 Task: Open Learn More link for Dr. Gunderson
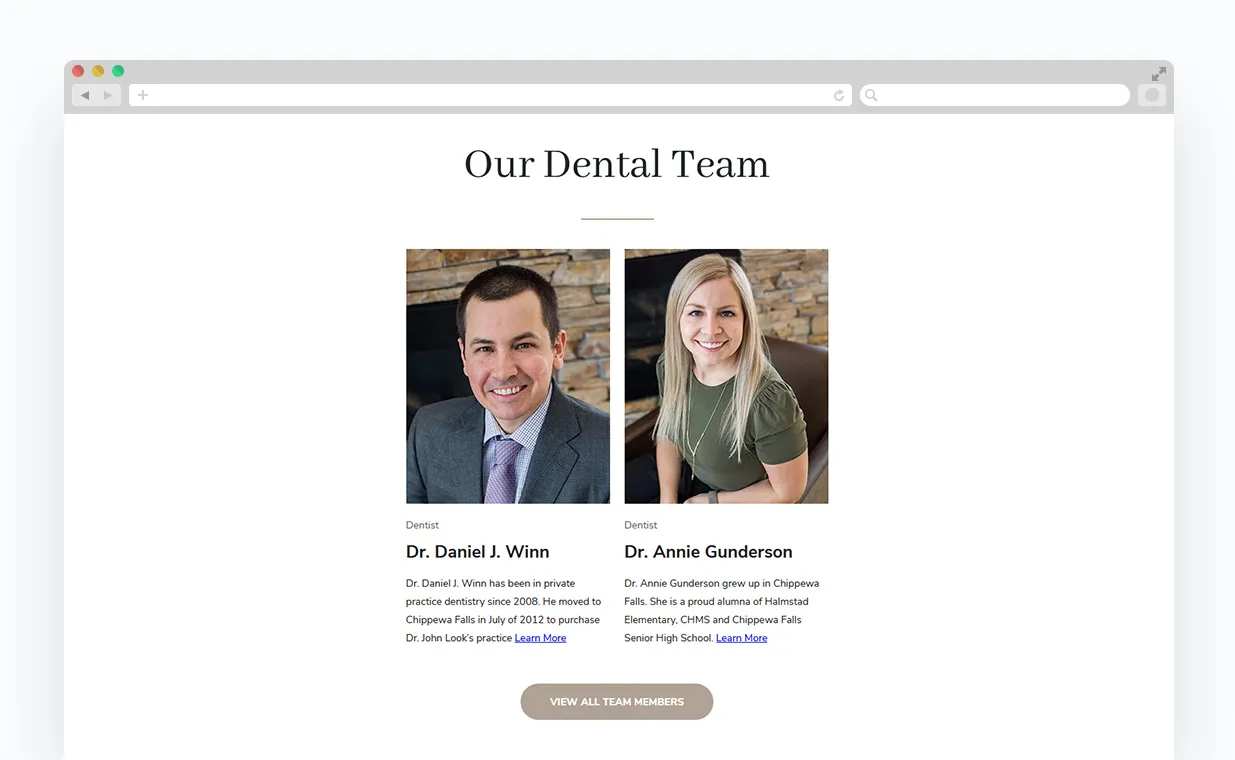[742, 638]
